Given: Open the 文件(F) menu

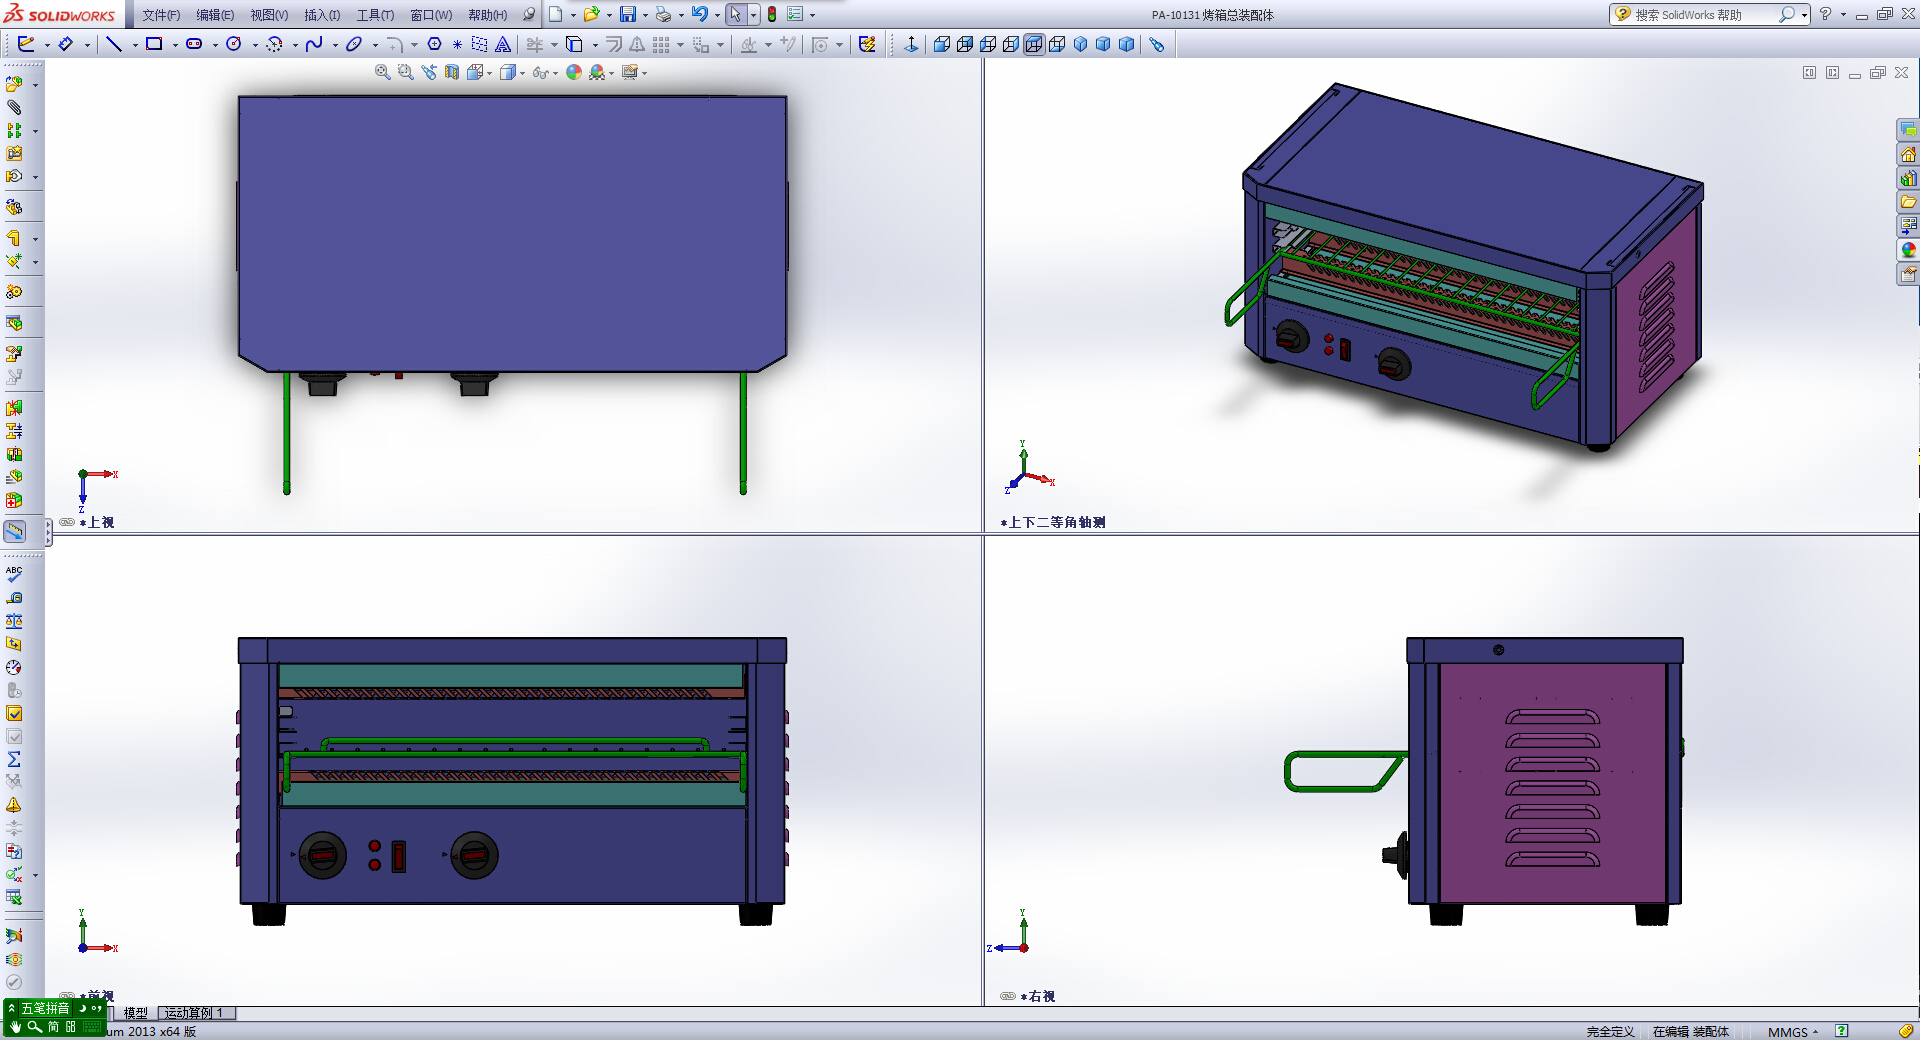Looking at the screenshot, I should [x=161, y=15].
